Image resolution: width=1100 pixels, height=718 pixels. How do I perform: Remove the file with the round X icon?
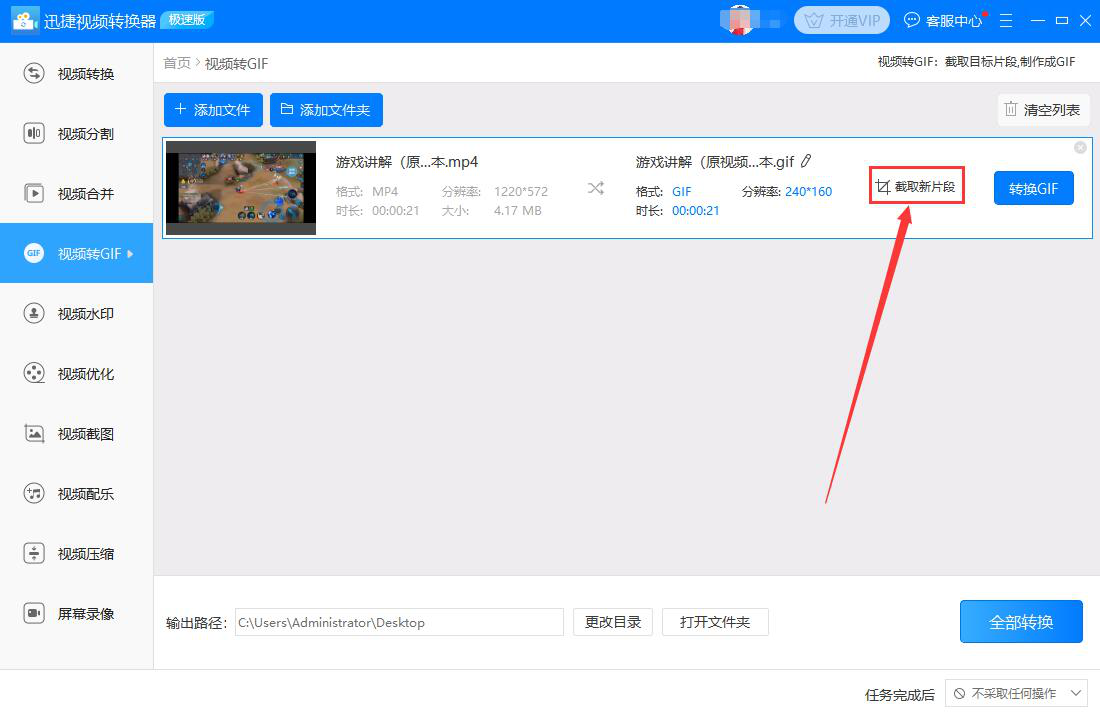click(x=1080, y=147)
